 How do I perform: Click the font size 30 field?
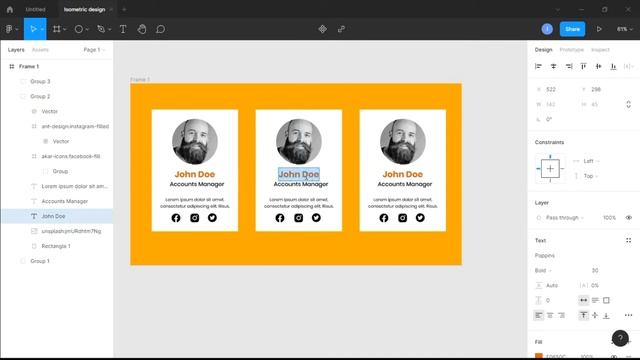(x=595, y=270)
